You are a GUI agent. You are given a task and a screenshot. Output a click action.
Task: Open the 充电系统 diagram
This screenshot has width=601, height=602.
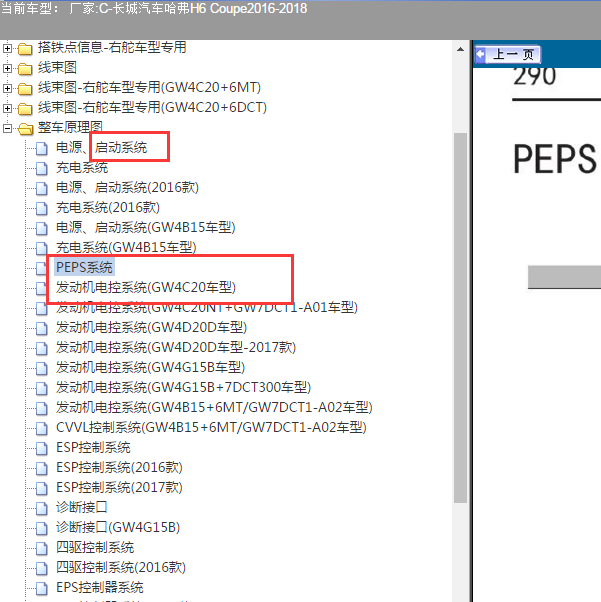[82, 167]
